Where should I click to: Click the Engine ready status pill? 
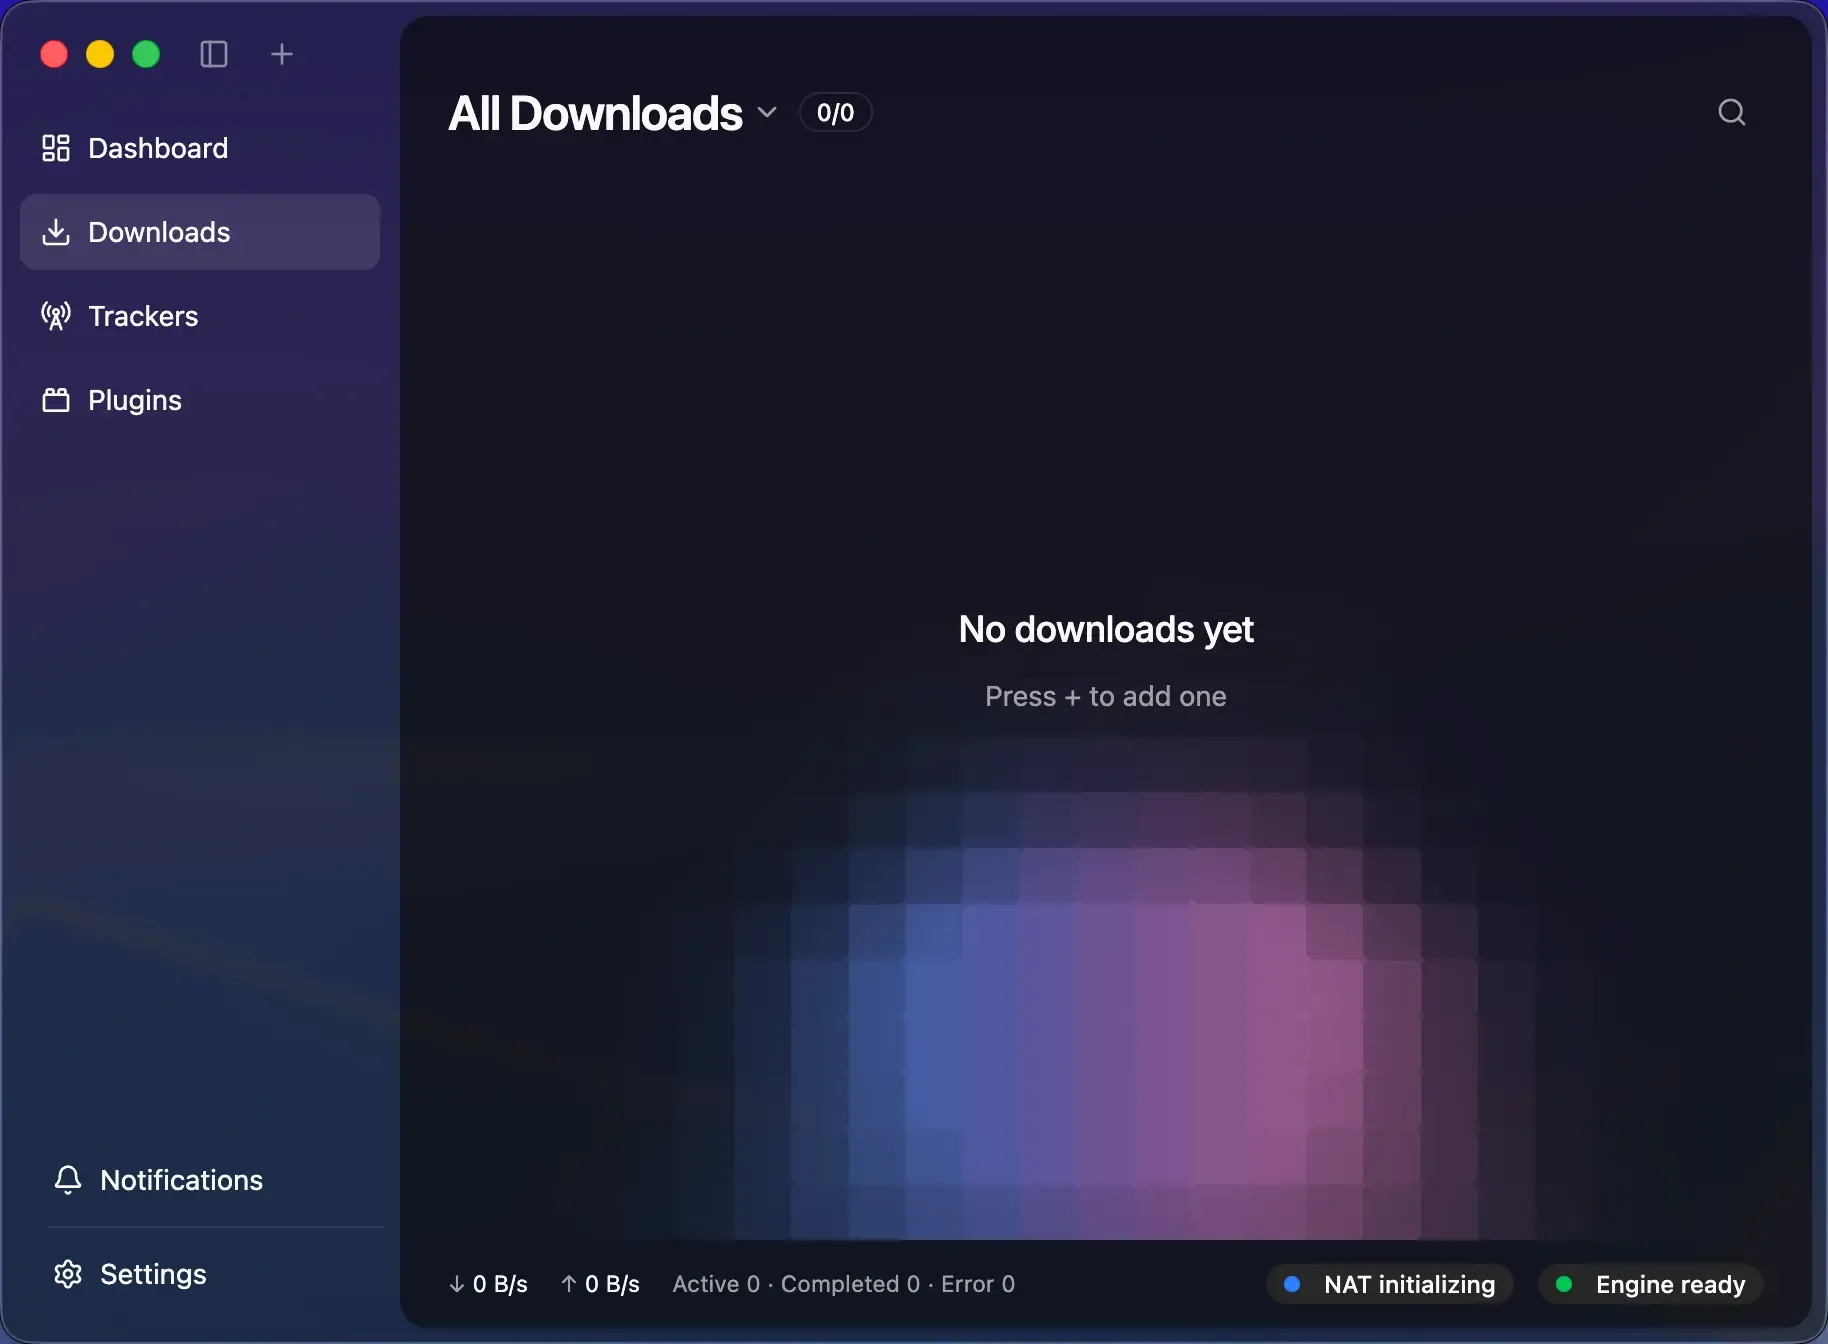pos(1651,1284)
